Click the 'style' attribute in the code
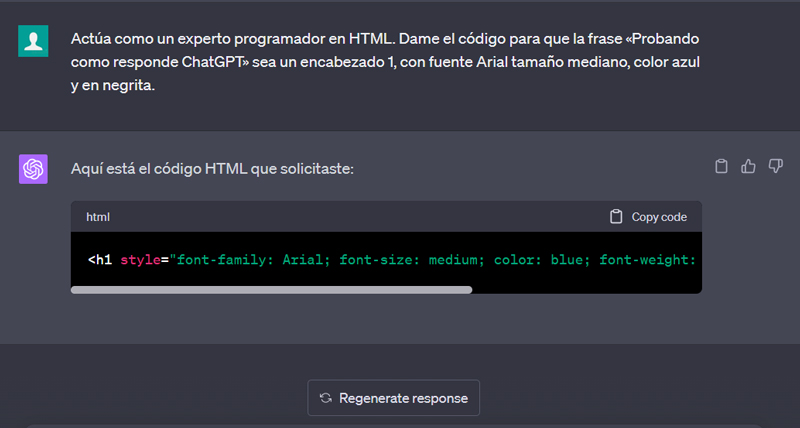The image size is (800, 428). click(140, 260)
